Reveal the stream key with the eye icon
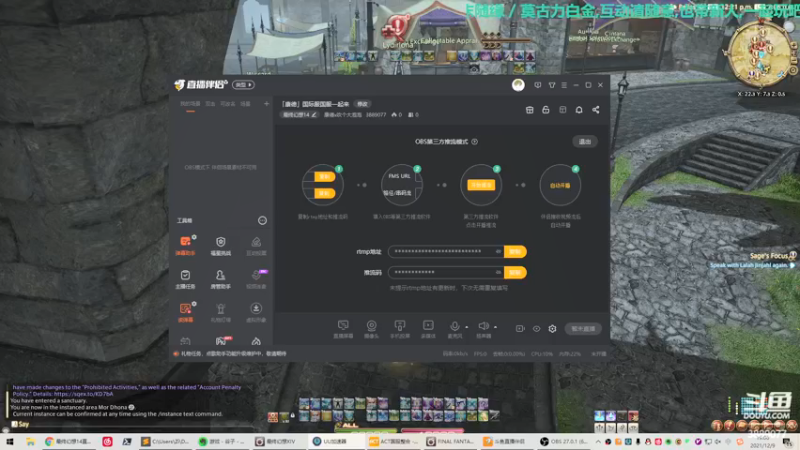Screen dimensions: 800x450 point(498,272)
